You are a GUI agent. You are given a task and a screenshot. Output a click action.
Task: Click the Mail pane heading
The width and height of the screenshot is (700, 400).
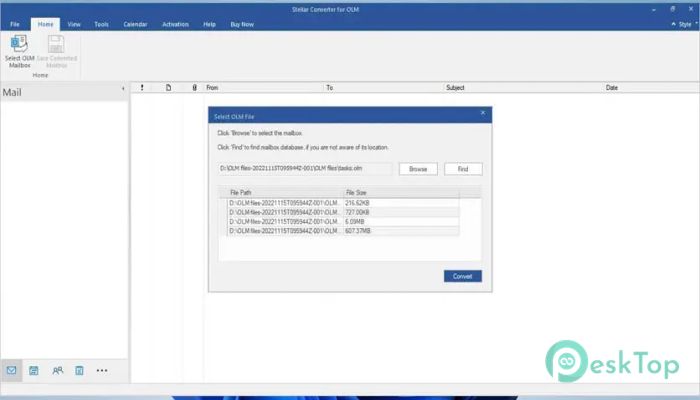coord(12,92)
